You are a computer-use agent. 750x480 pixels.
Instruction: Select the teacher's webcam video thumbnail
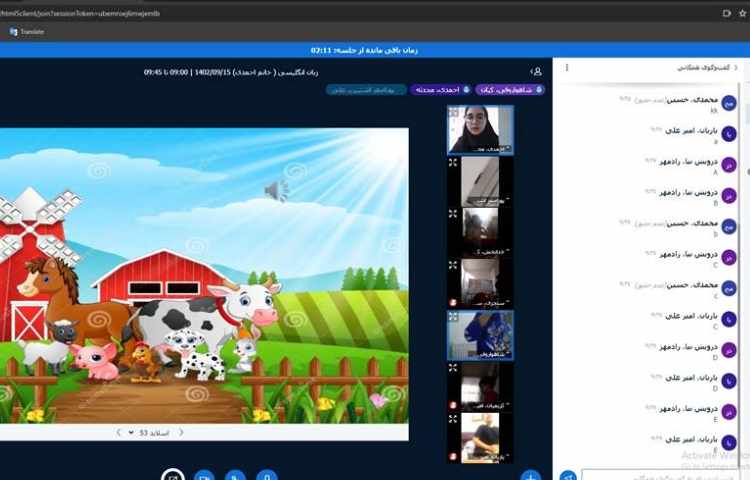coord(480,130)
